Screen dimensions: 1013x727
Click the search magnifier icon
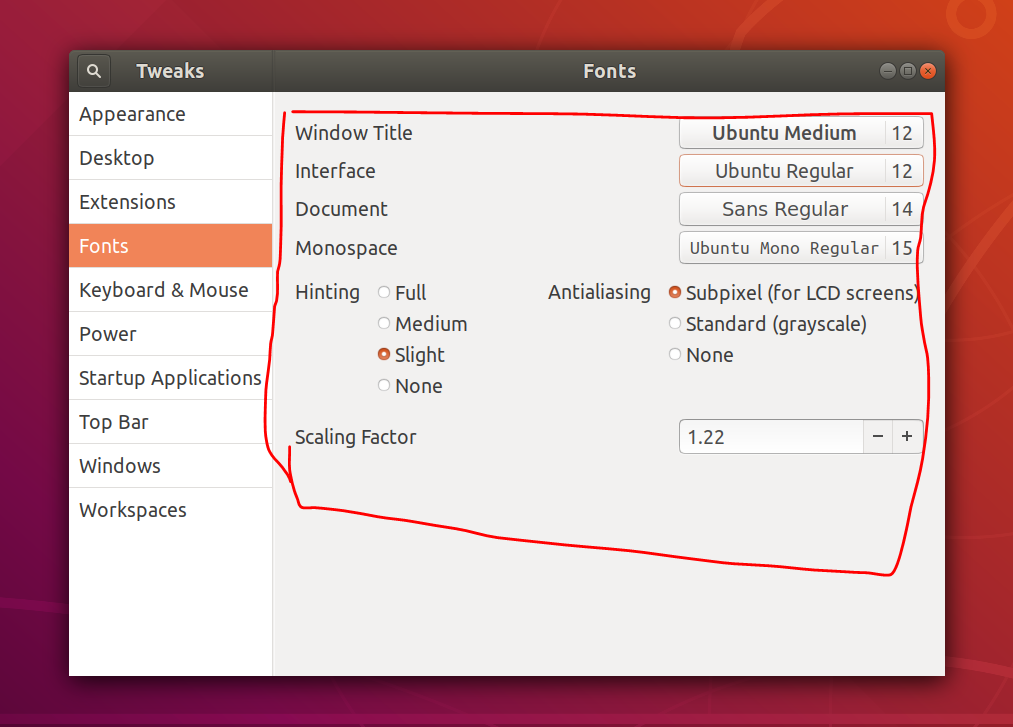tap(93, 70)
